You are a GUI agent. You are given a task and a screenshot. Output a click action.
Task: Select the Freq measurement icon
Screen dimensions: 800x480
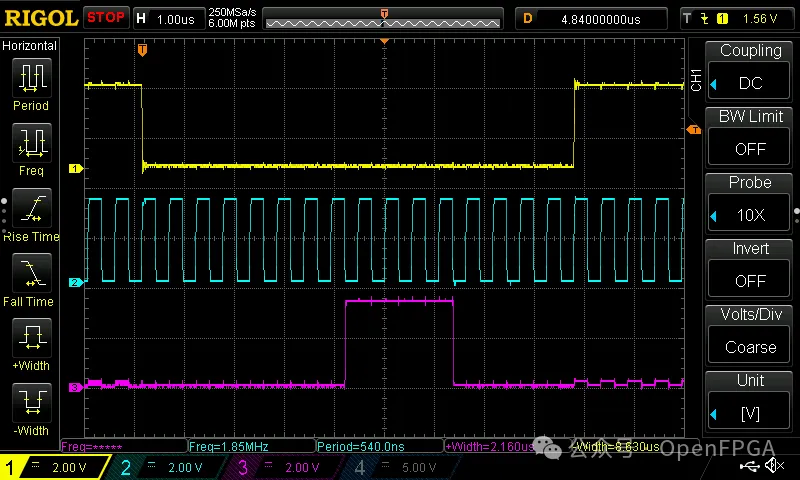pyautogui.click(x=32, y=142)
